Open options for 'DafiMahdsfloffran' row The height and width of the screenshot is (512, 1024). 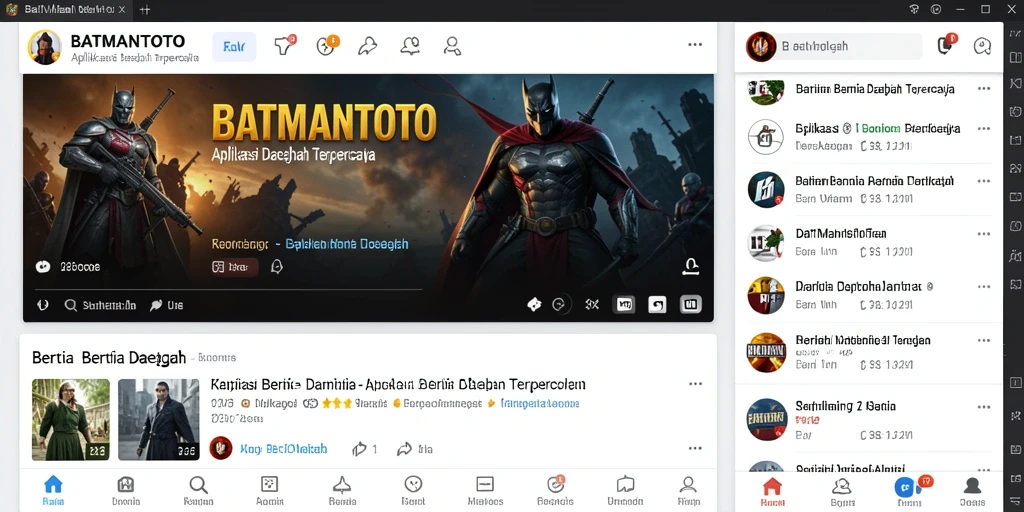984,234
